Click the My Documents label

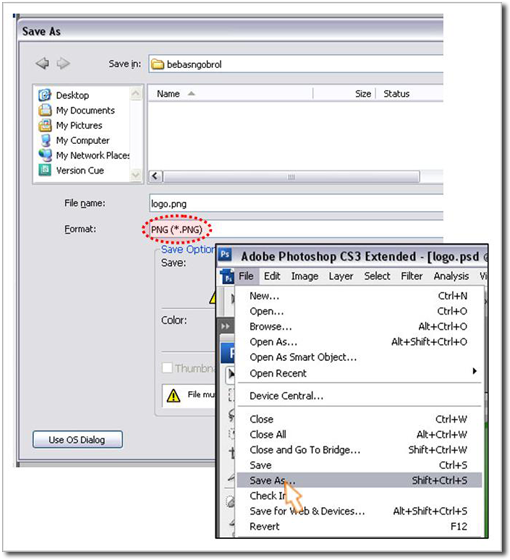(85, 110)
